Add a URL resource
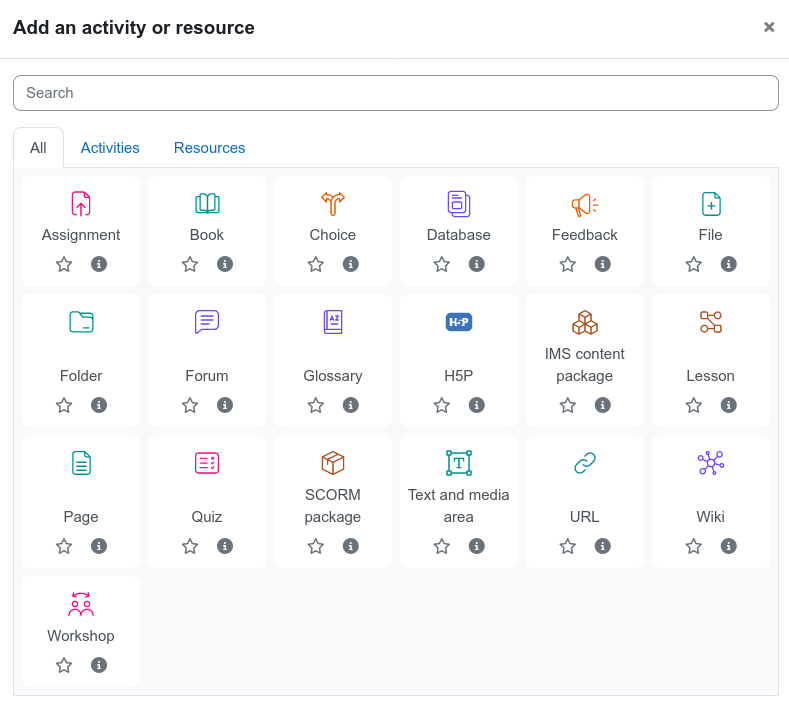Screen dimensions: 789x707 (x=584, y=463)
